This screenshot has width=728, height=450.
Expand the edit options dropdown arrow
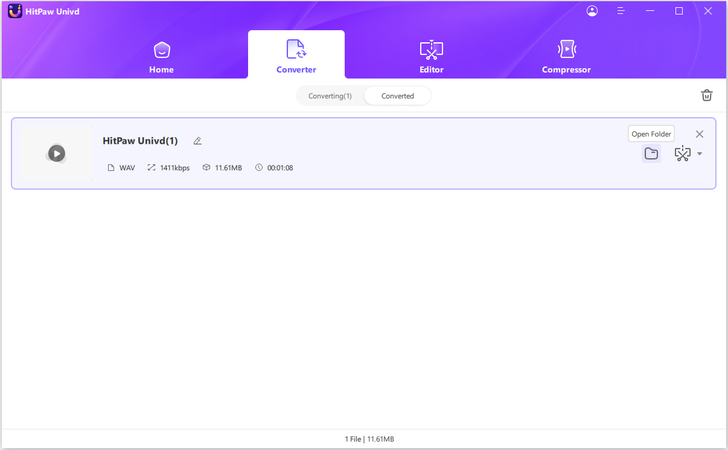[699, 154]
